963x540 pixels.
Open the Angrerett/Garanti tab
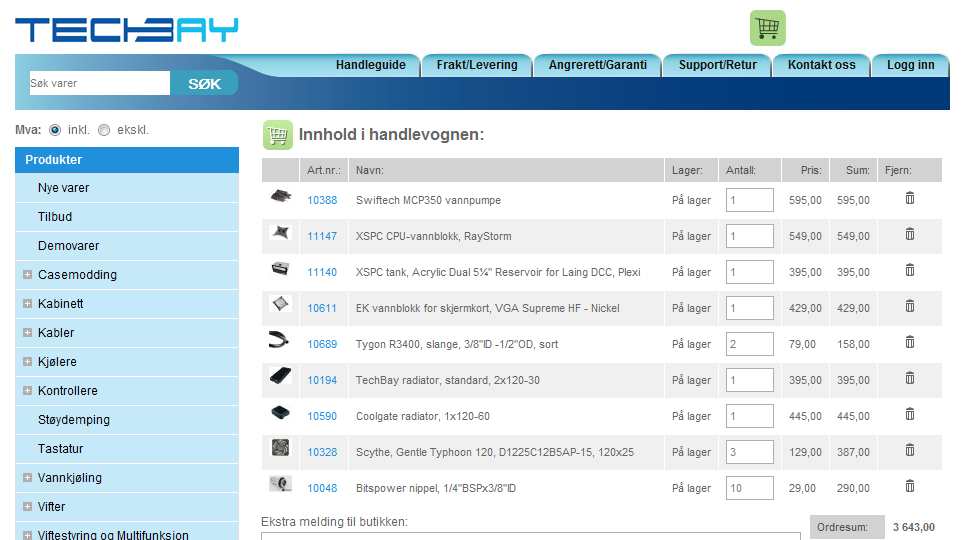[x=598, y=65]
